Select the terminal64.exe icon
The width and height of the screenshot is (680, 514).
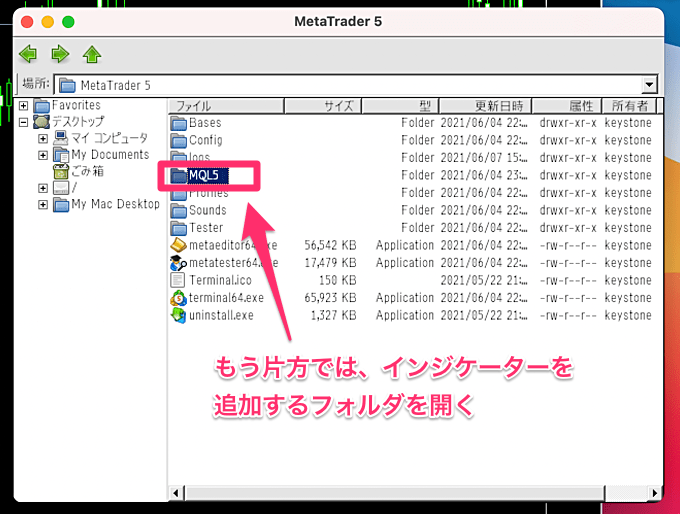tap(178, 298)
